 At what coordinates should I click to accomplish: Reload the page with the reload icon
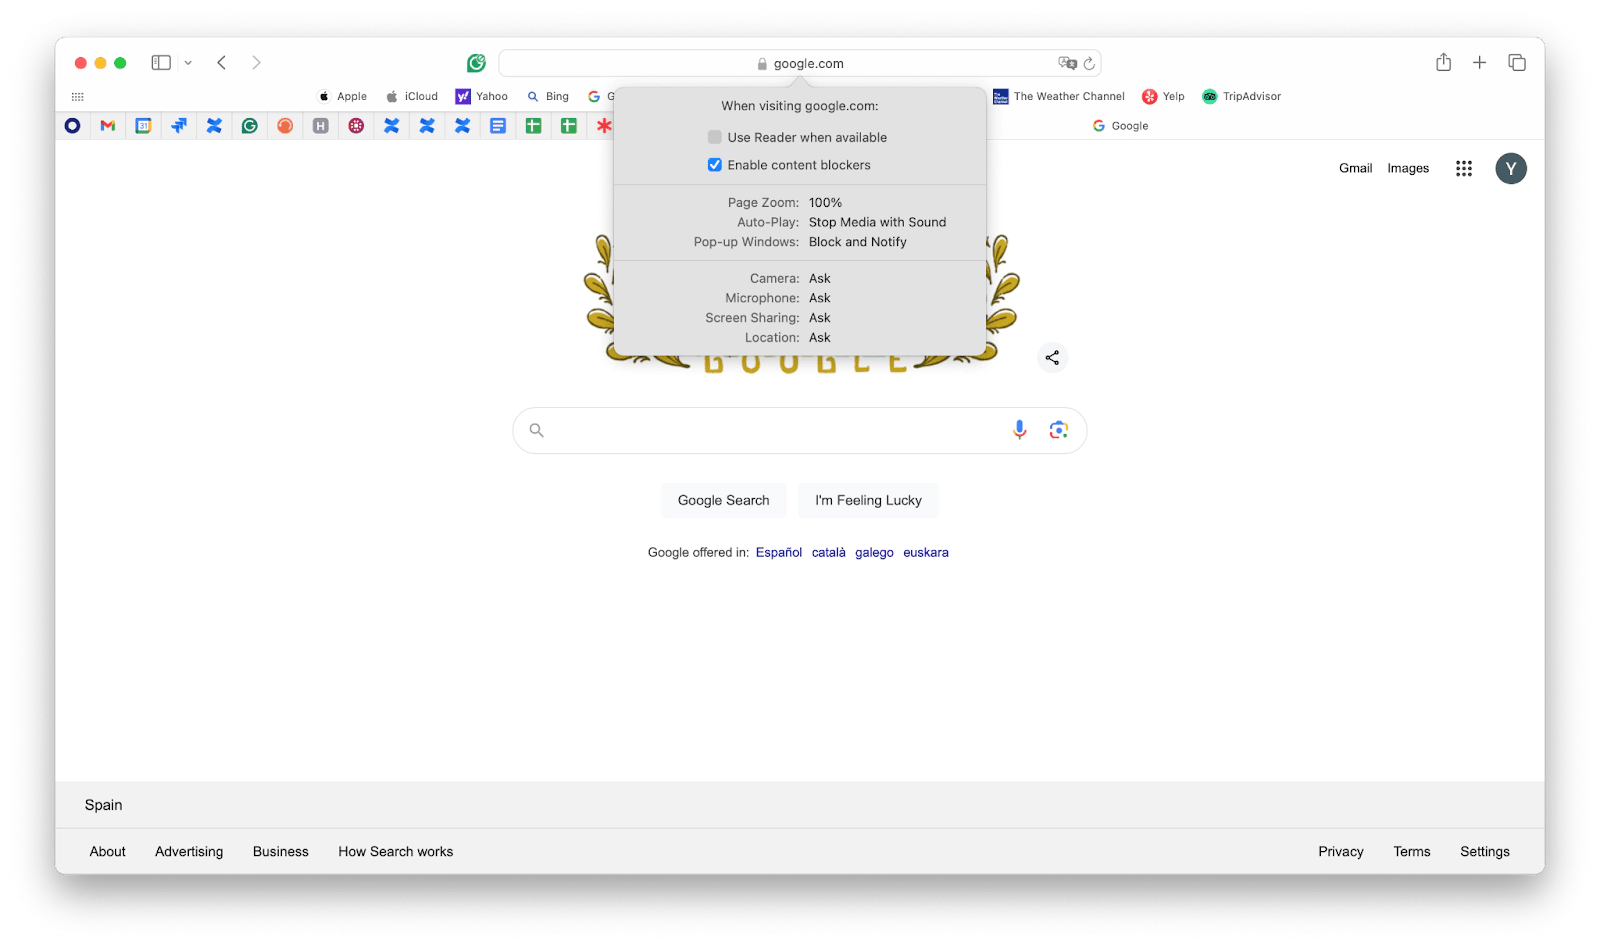pyautogui.click(x=1089, y=63)
